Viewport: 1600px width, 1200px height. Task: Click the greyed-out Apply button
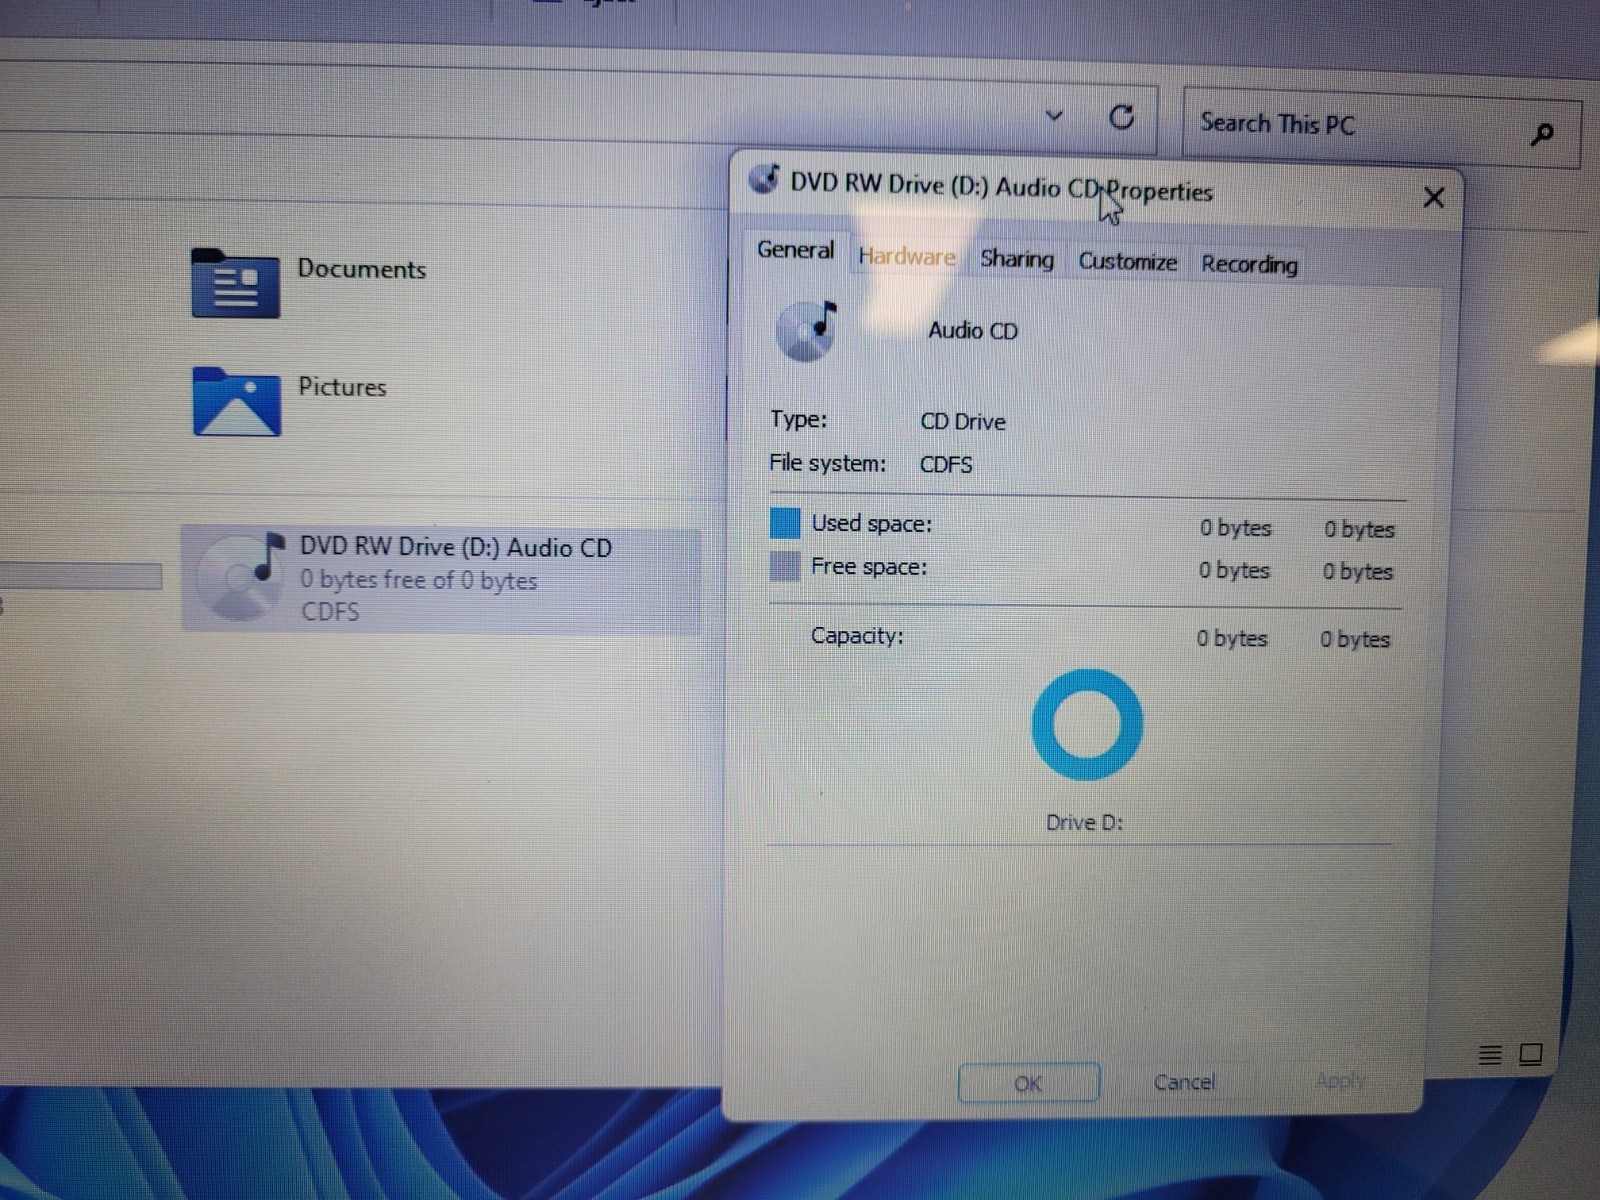point(1340,1080)
